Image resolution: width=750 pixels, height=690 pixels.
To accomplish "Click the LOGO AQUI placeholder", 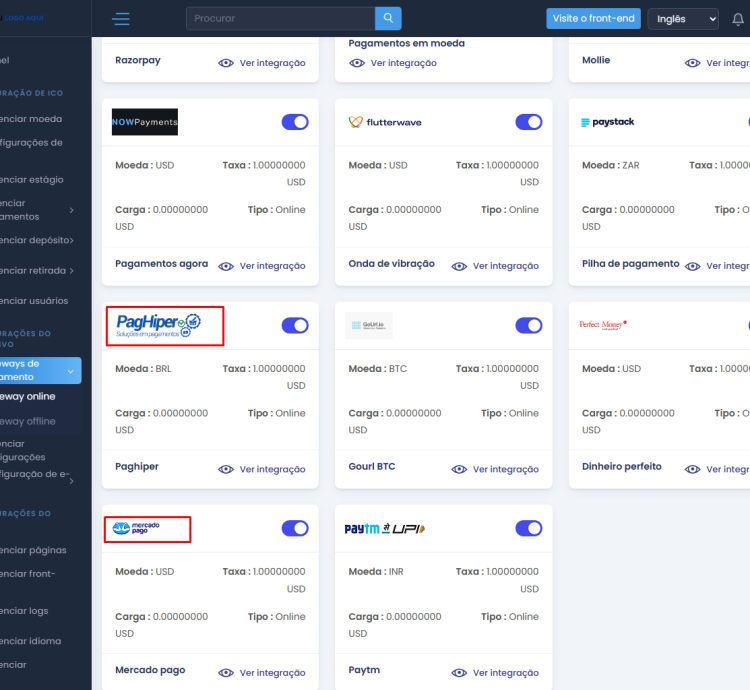I will (22, 18).
